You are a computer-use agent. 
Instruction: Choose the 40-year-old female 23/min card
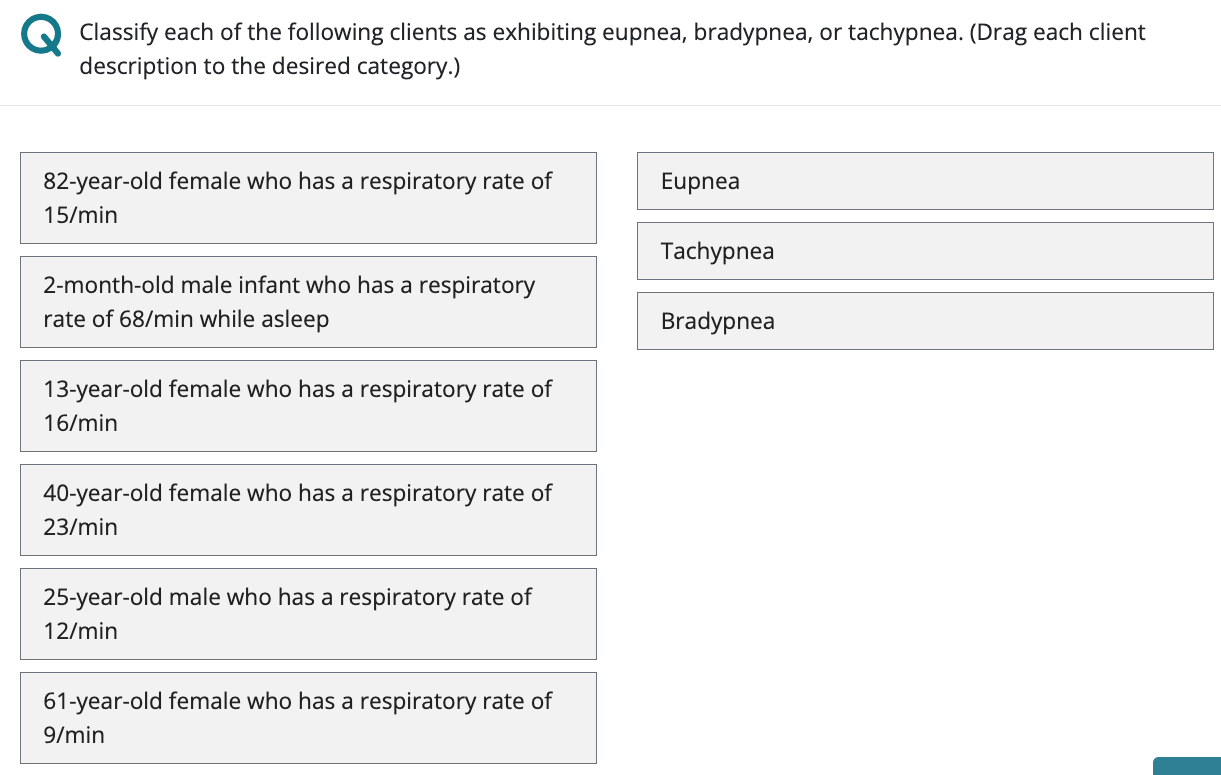[x=308, y=510]
